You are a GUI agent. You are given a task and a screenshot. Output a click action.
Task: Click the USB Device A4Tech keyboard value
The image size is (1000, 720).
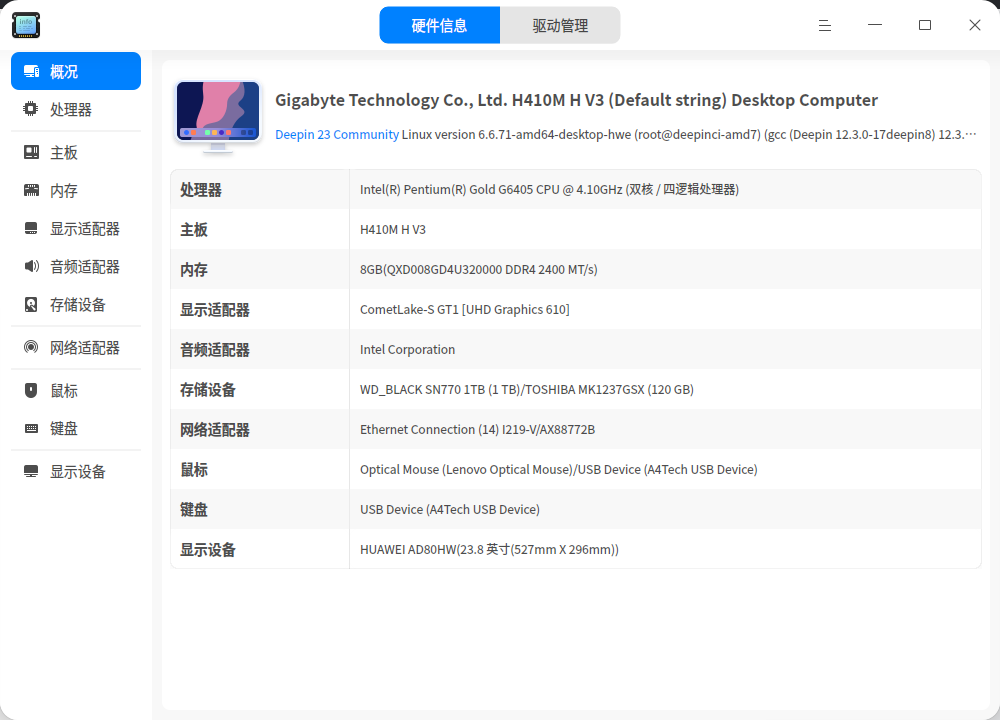pos(450,510)
